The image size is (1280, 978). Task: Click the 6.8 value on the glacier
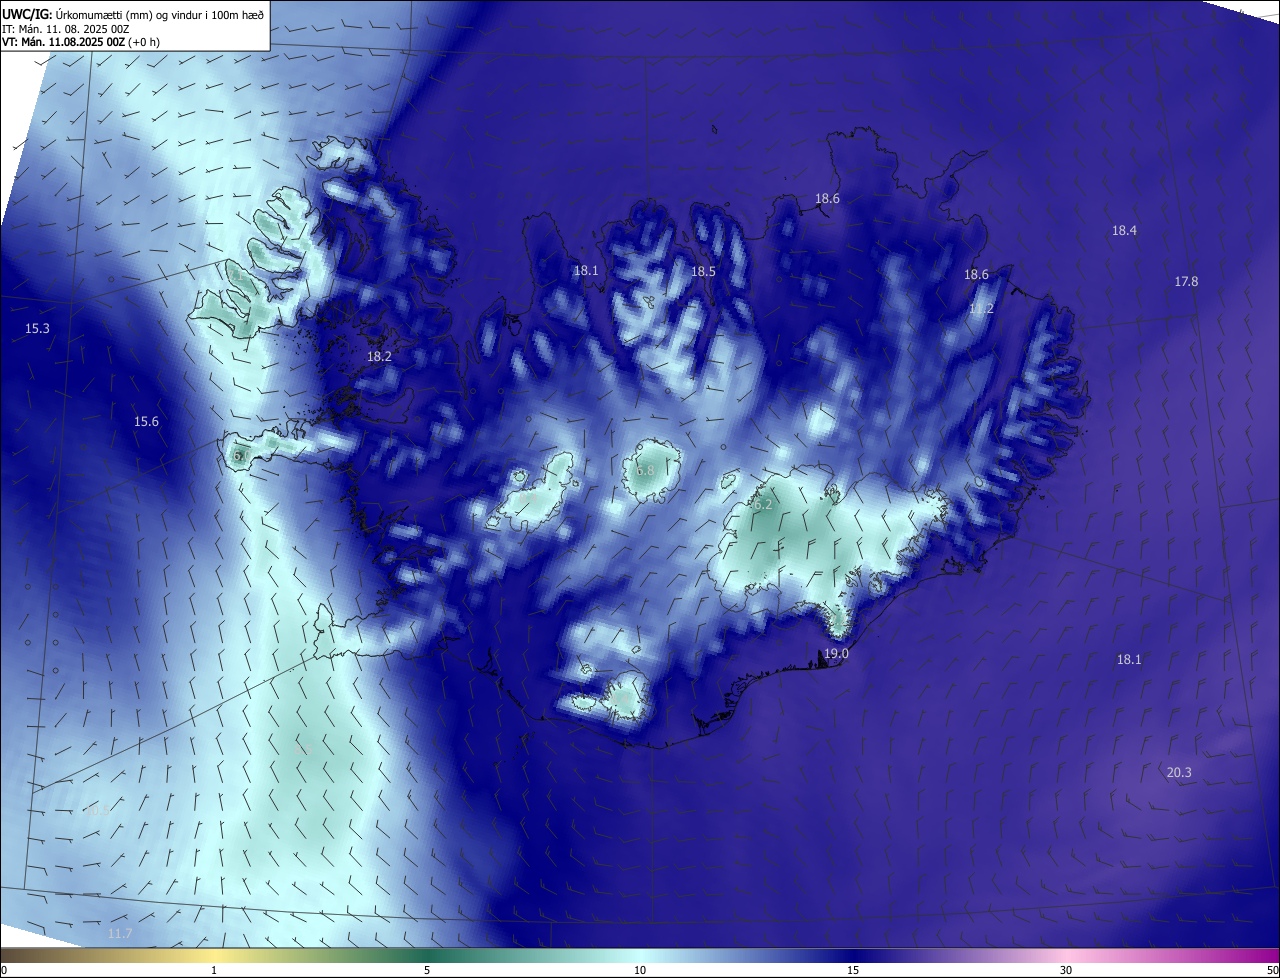(645, 471)
